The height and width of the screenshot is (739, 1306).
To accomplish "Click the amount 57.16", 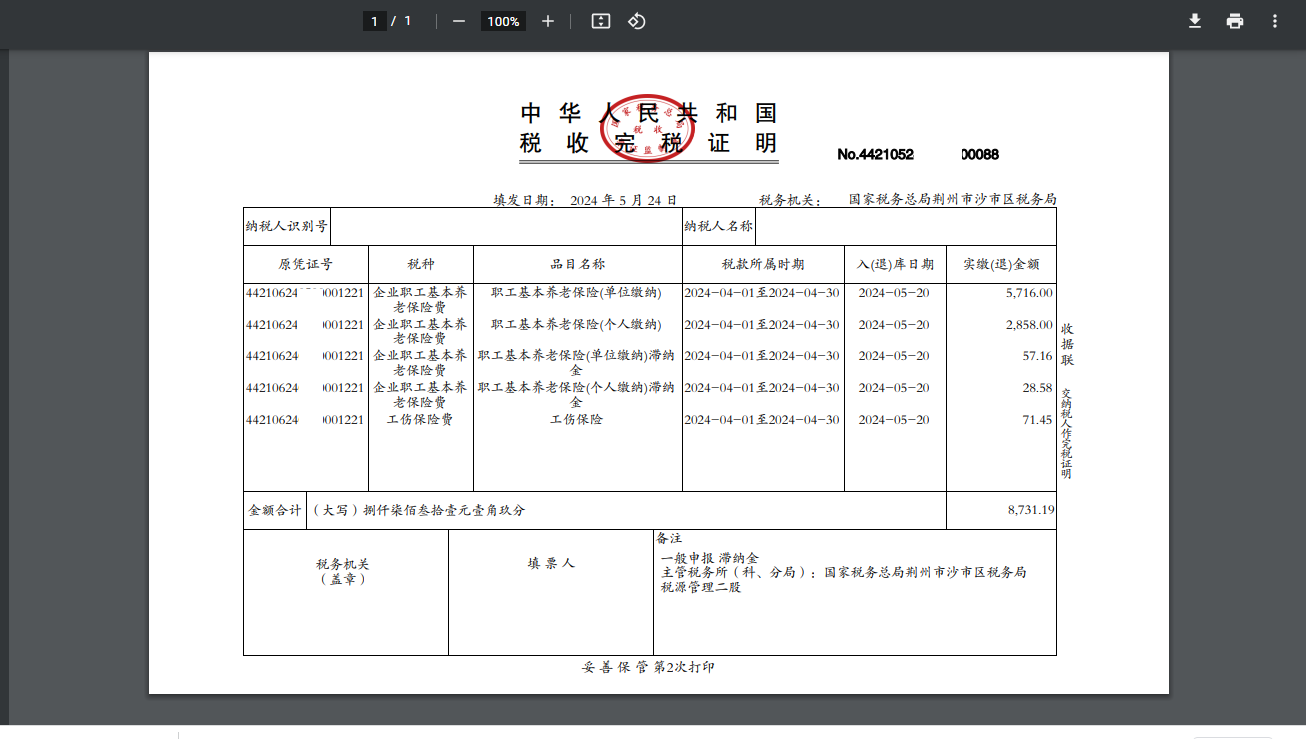I will pyautogui.click(x=1037, y=356).
